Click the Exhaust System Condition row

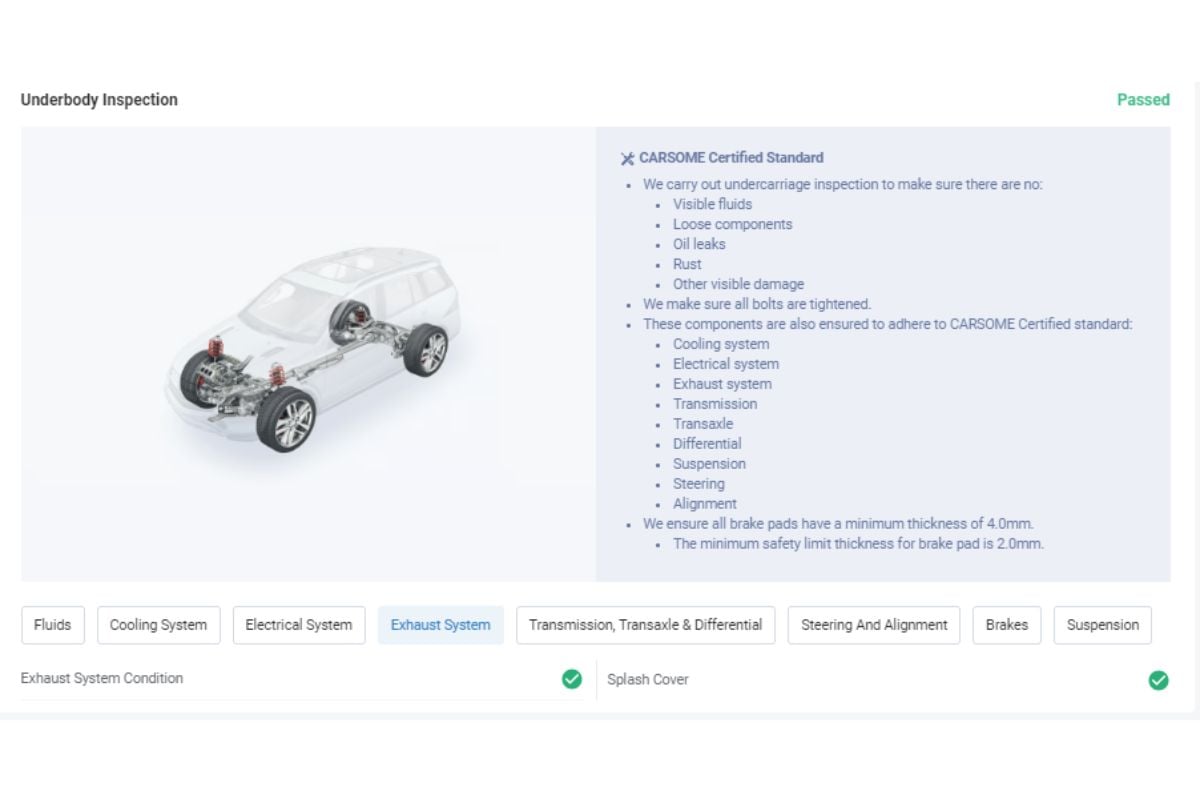pyautogui.click(x=102, y=678)
